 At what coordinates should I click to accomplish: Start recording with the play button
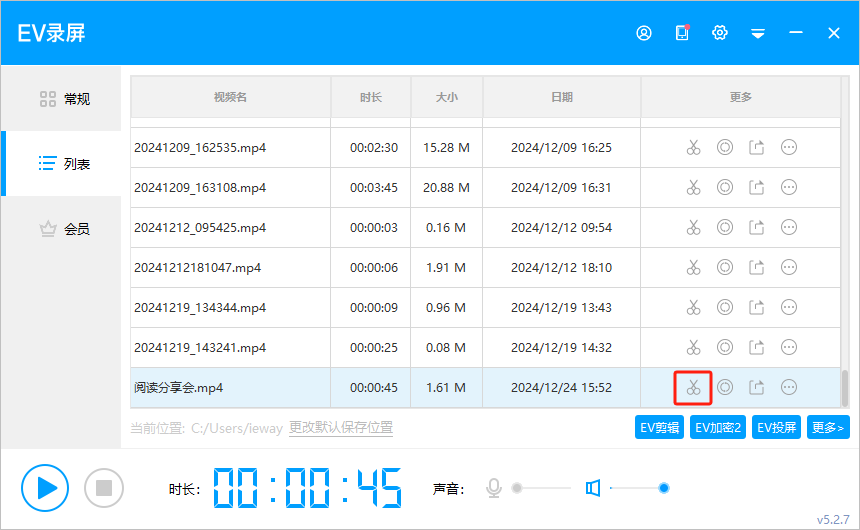click(45, 488)
